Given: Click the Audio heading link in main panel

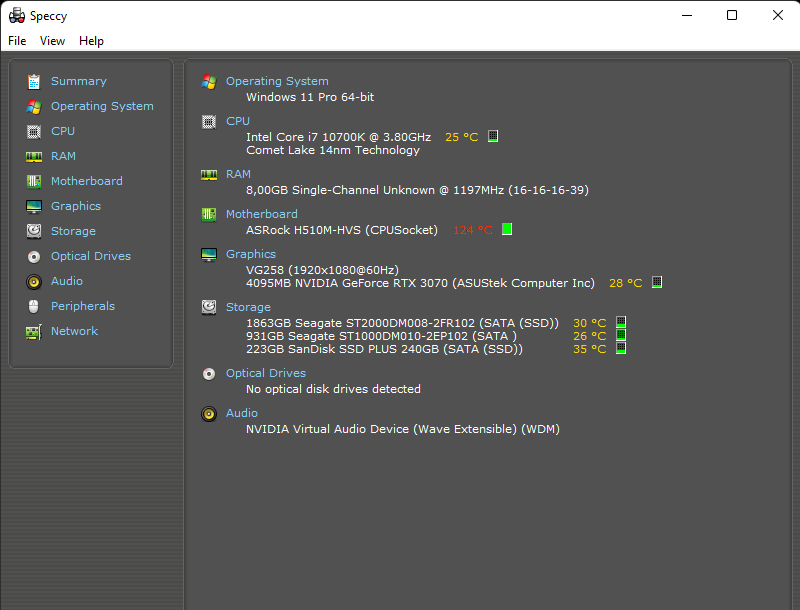Looking at the screenshot, I should coord(242,413).
